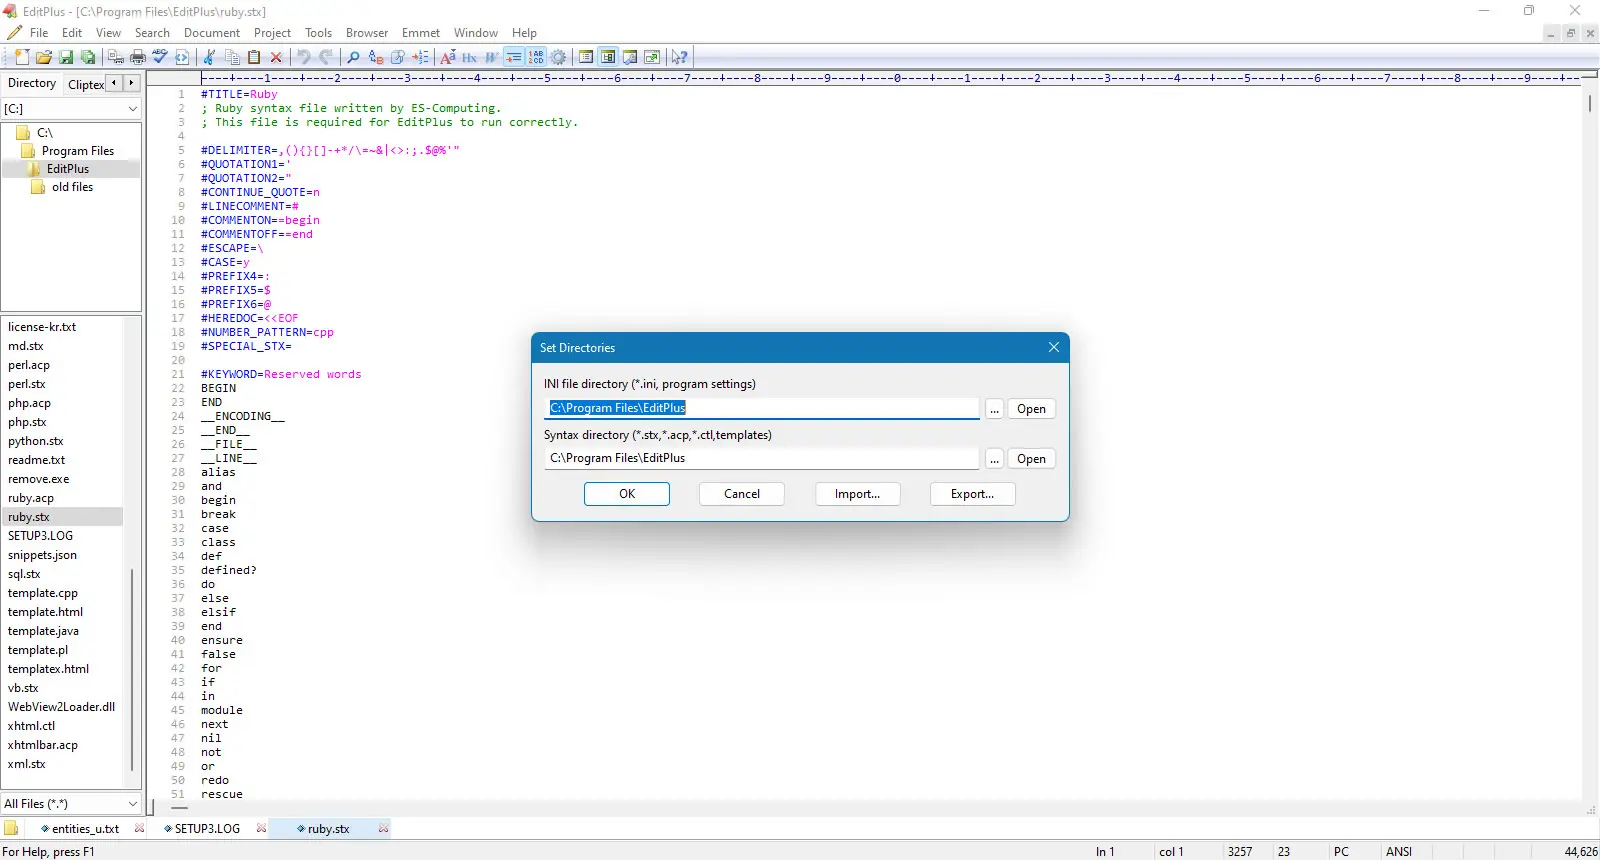The height and width of the screenshot is (860, 1600).
Task: Open Print Preview from the toolbar
Action: click(116, 57)
